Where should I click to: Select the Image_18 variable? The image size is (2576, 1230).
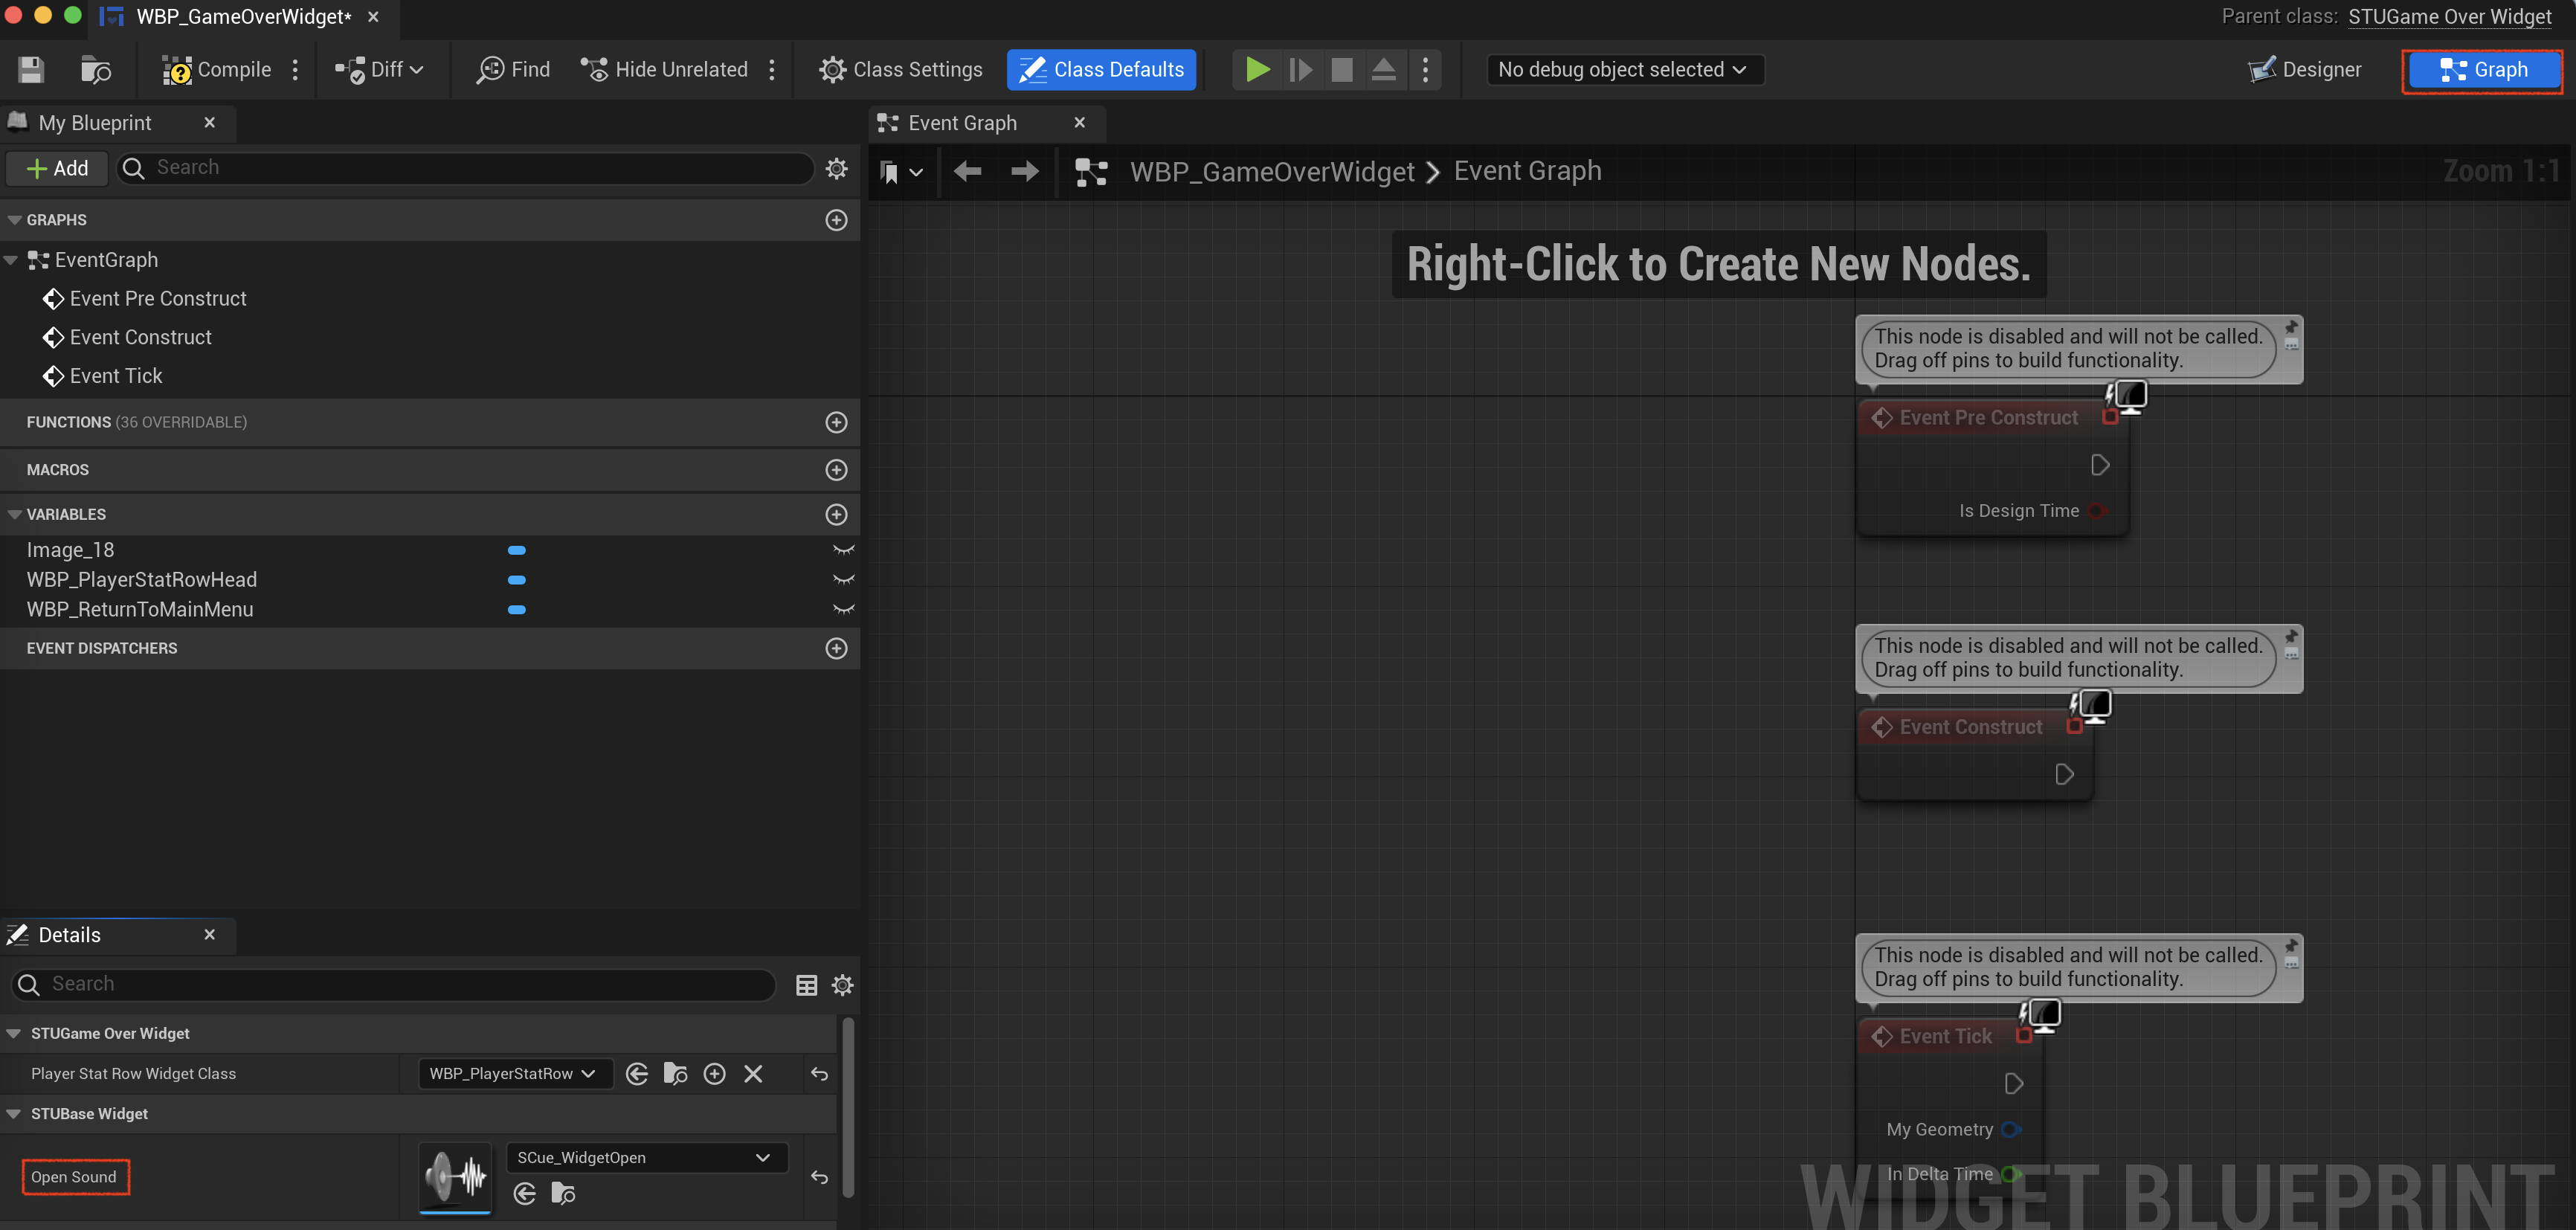pos(70,550)
